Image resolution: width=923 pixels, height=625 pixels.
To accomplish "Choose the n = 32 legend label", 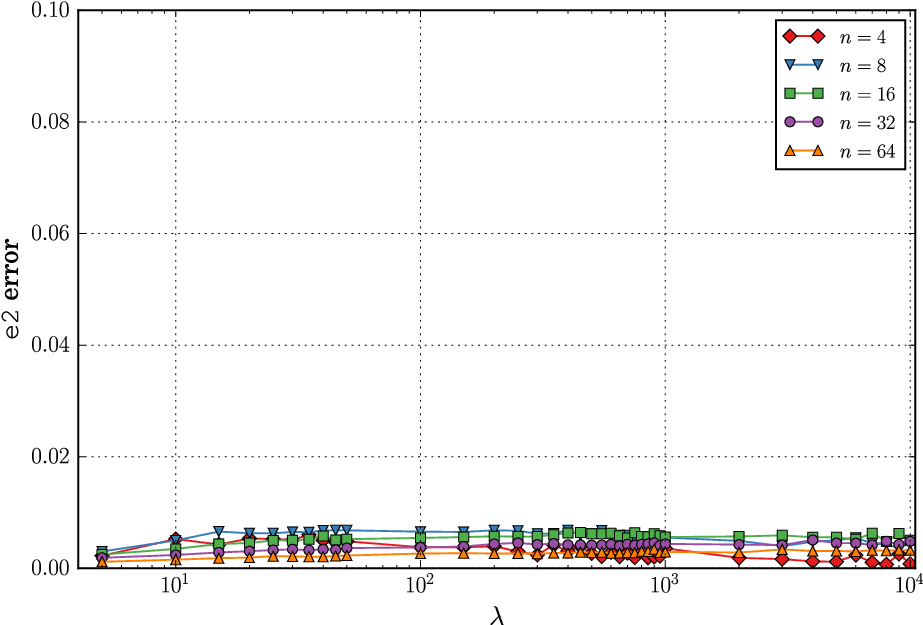I will click(x=867, y=122).
